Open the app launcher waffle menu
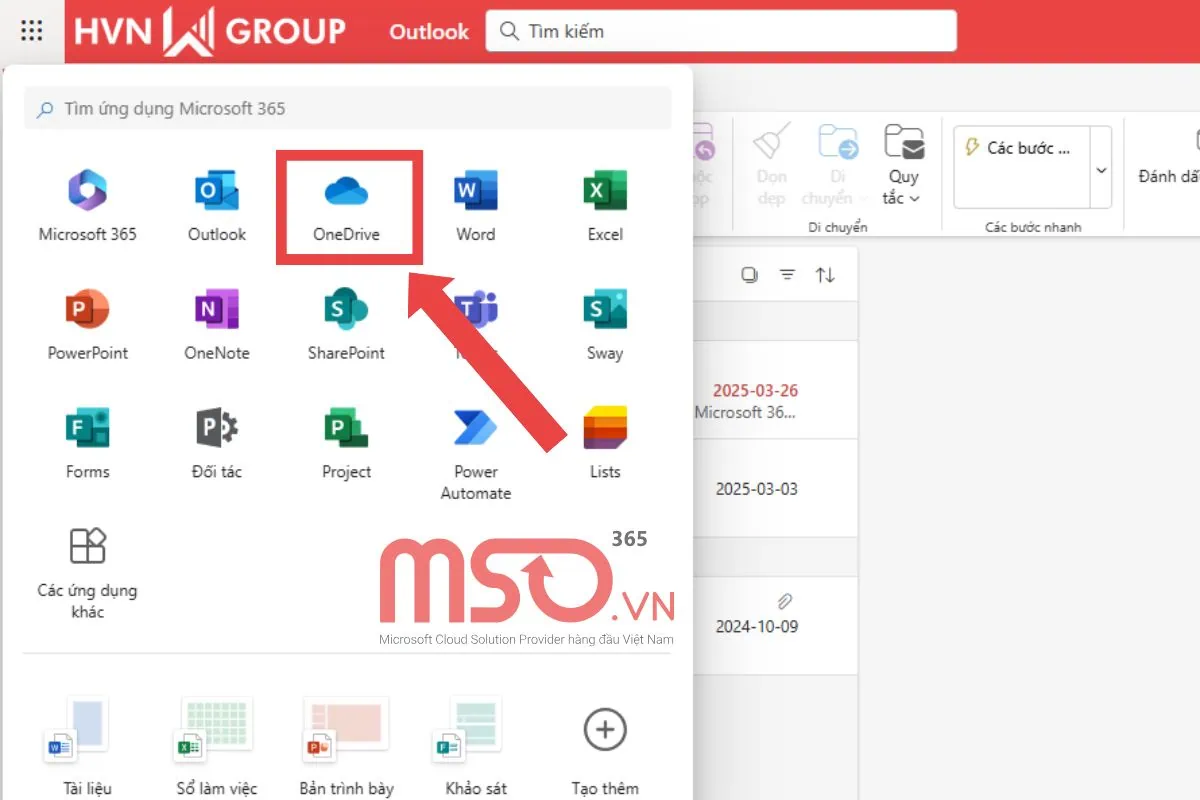The image size is (1200, 800). [32, 31]
